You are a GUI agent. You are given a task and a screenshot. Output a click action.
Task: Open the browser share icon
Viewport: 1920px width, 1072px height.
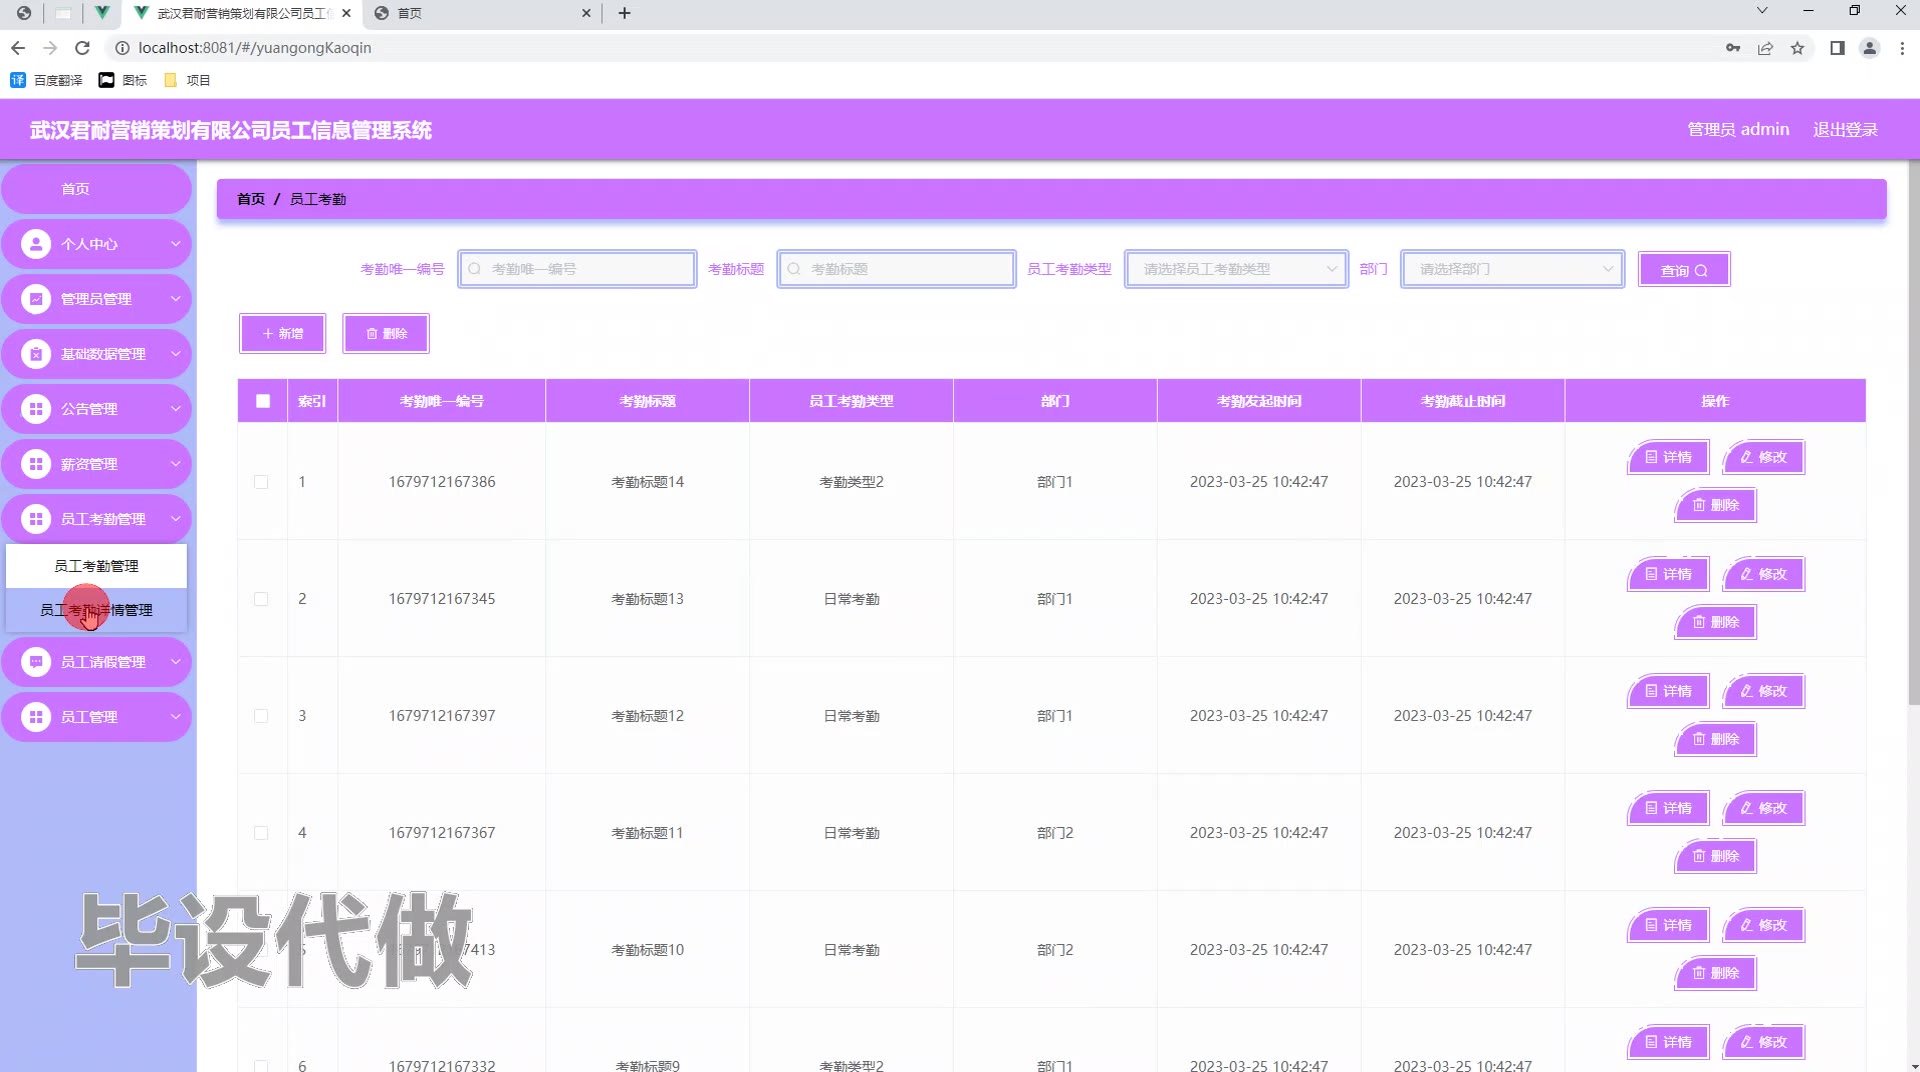pos(1766,48)
